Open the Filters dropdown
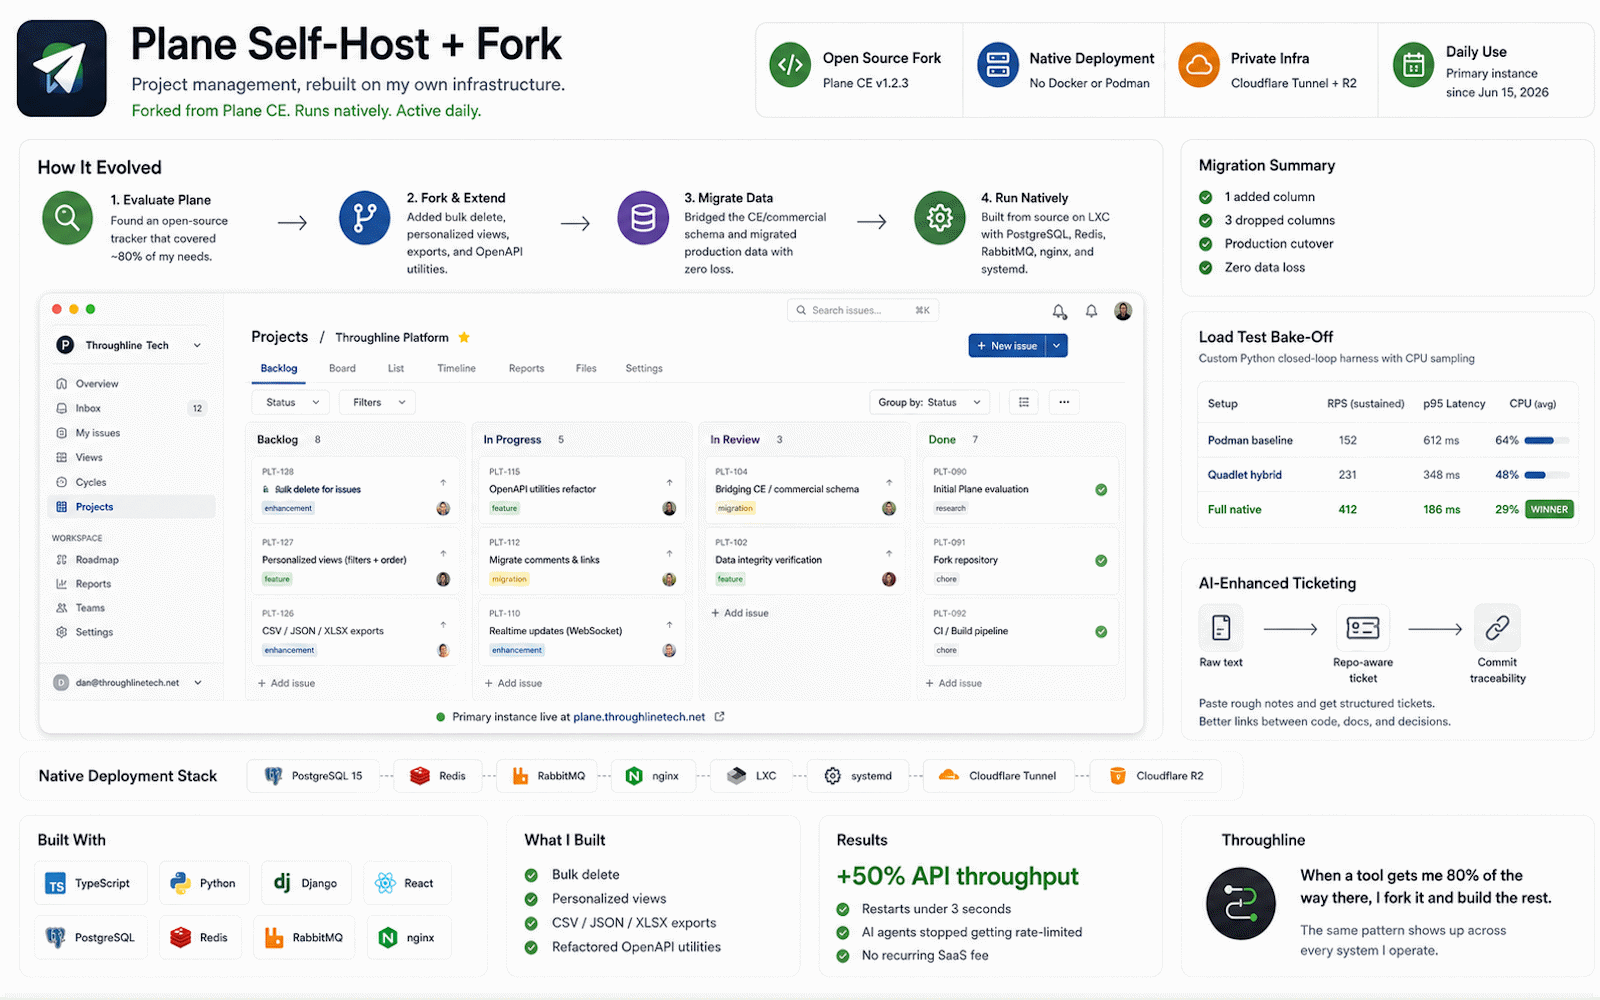Screen dimensions: 1600x1000 (x=377, y=402)
